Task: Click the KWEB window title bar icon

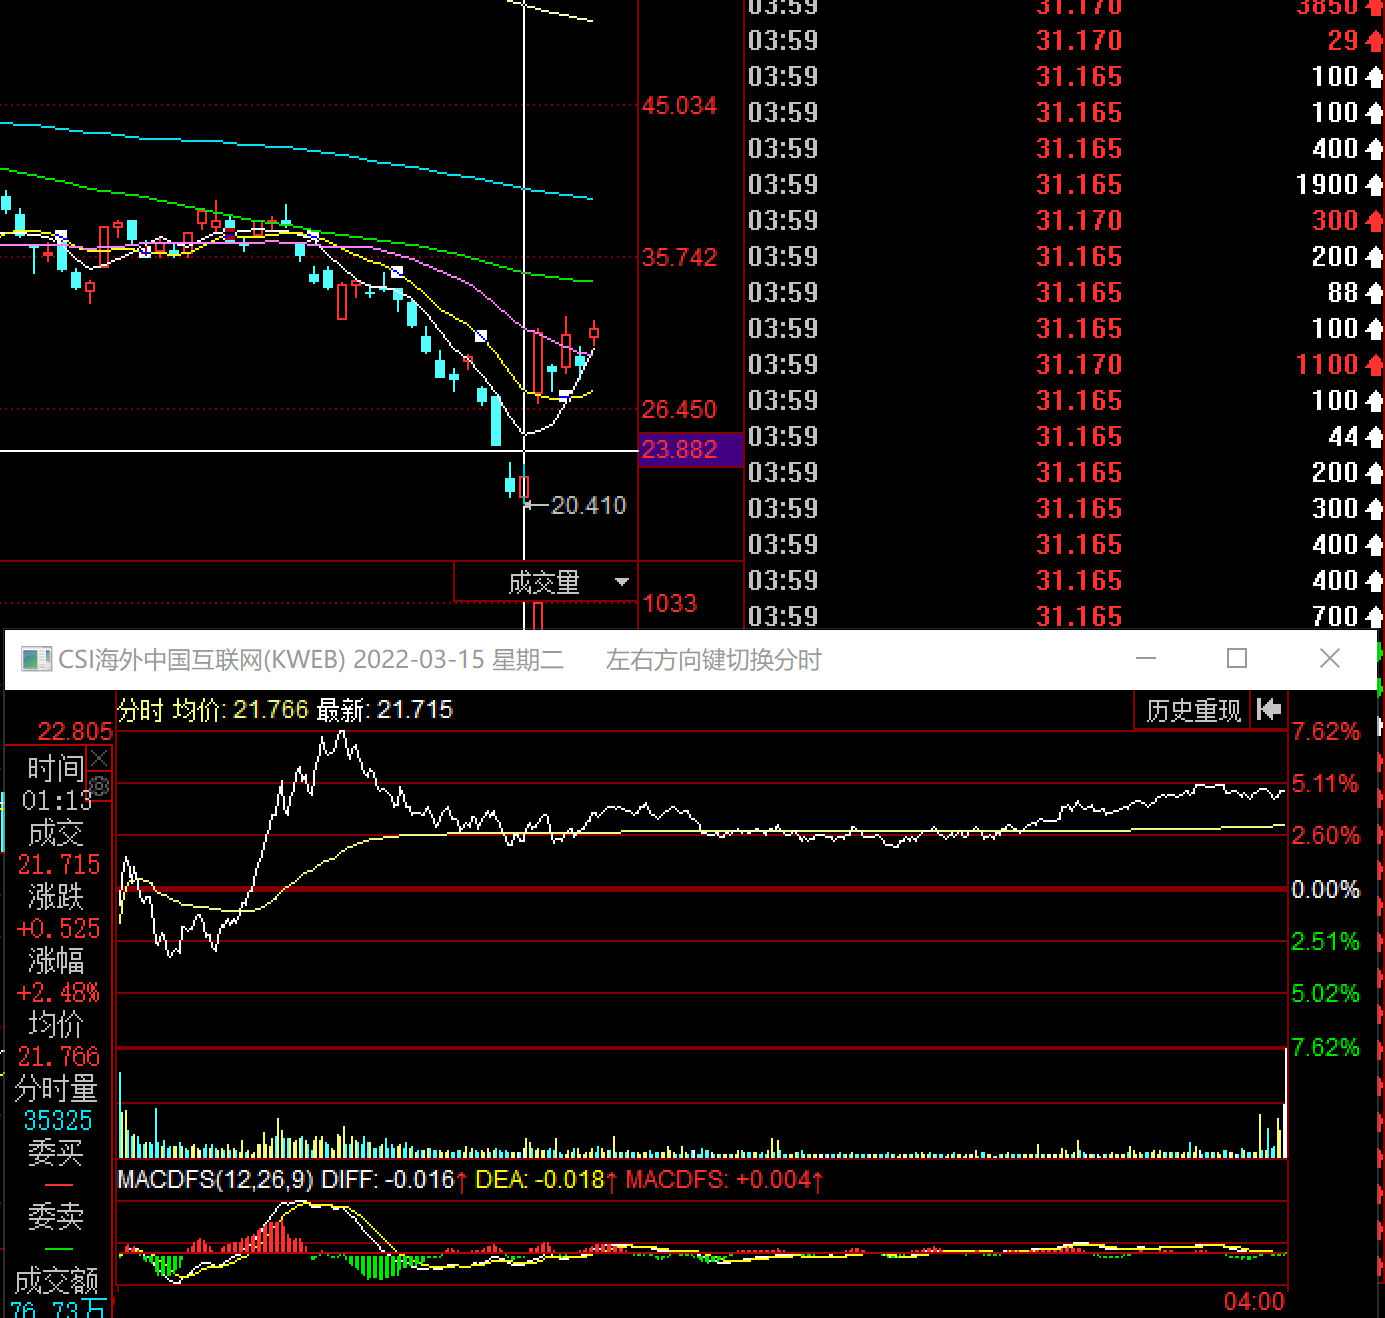Action: (36, 660)
